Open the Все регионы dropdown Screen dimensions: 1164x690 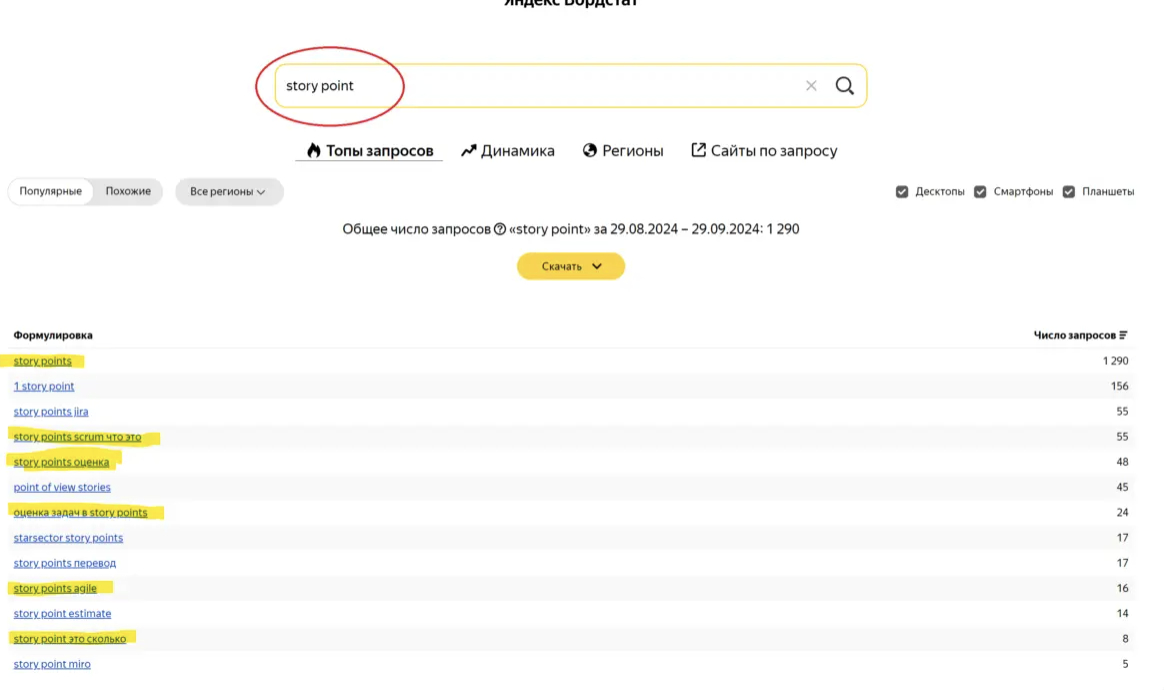(228, 192)
